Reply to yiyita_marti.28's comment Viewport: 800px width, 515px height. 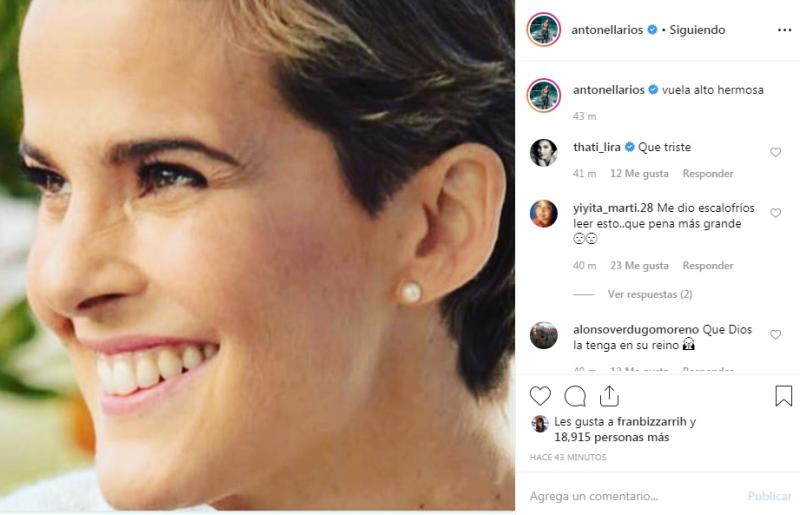[x=708, y=266]
